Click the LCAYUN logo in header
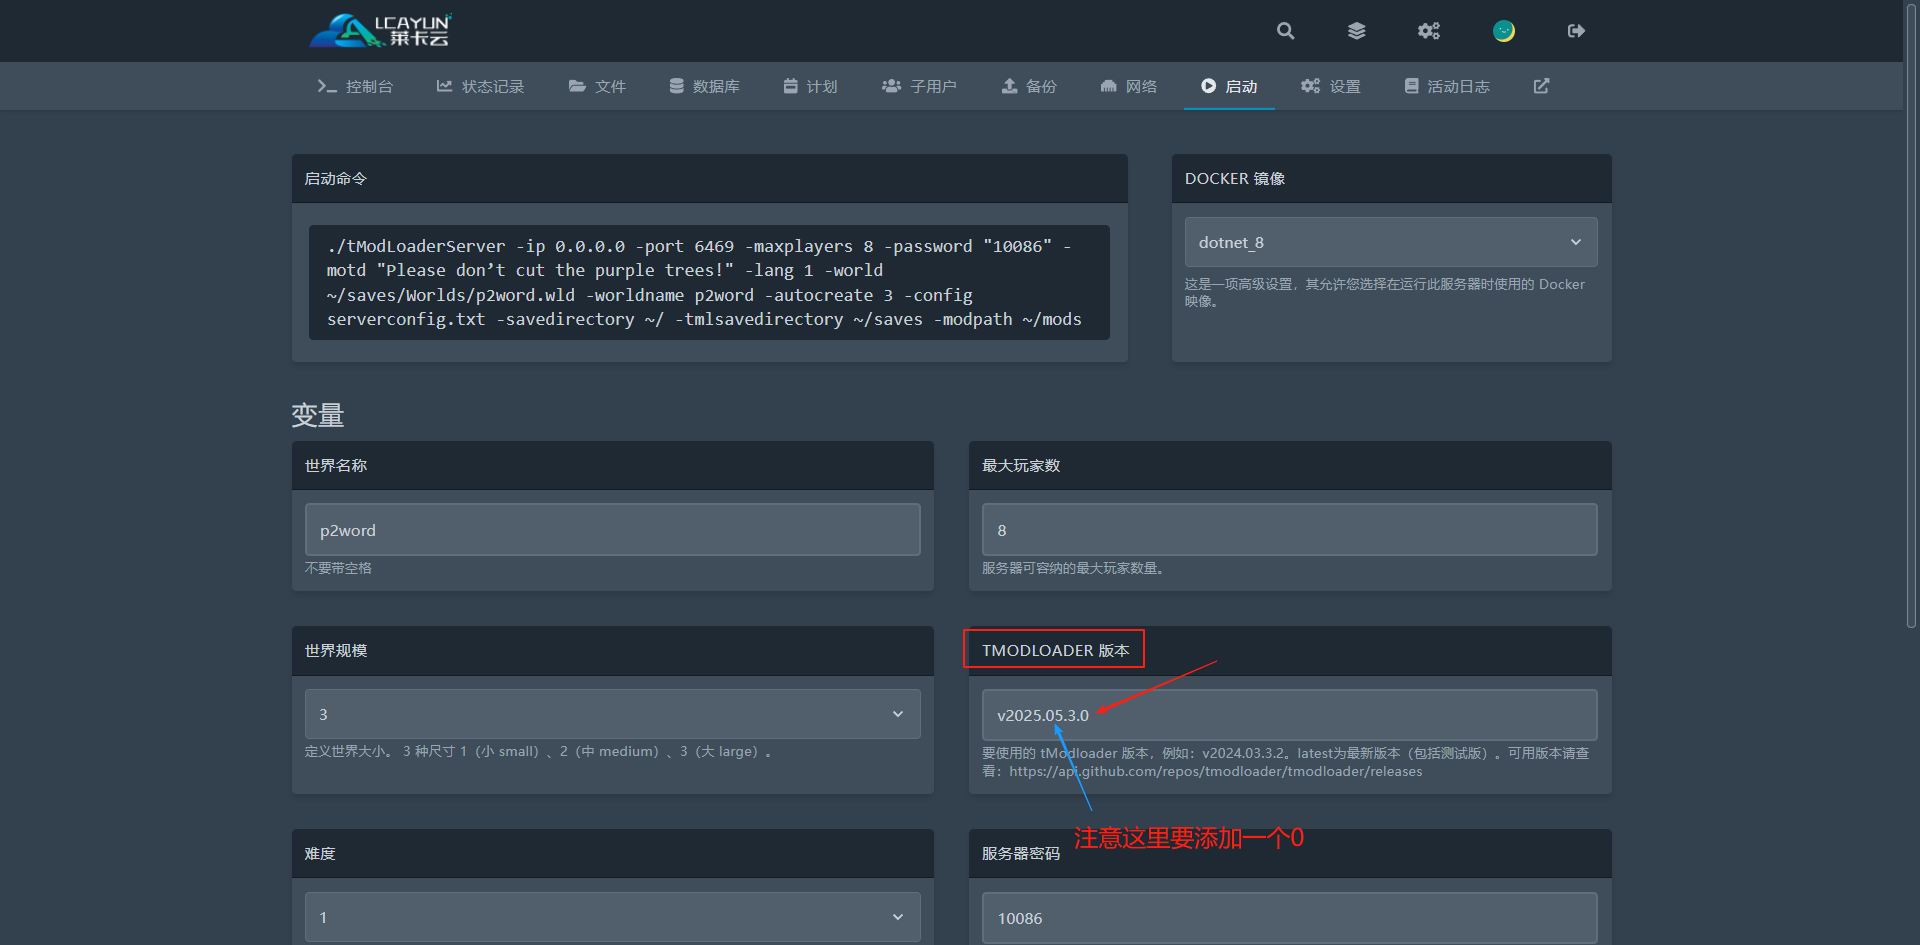Screen dimensions: 1920x945 [x=381, y=31]
